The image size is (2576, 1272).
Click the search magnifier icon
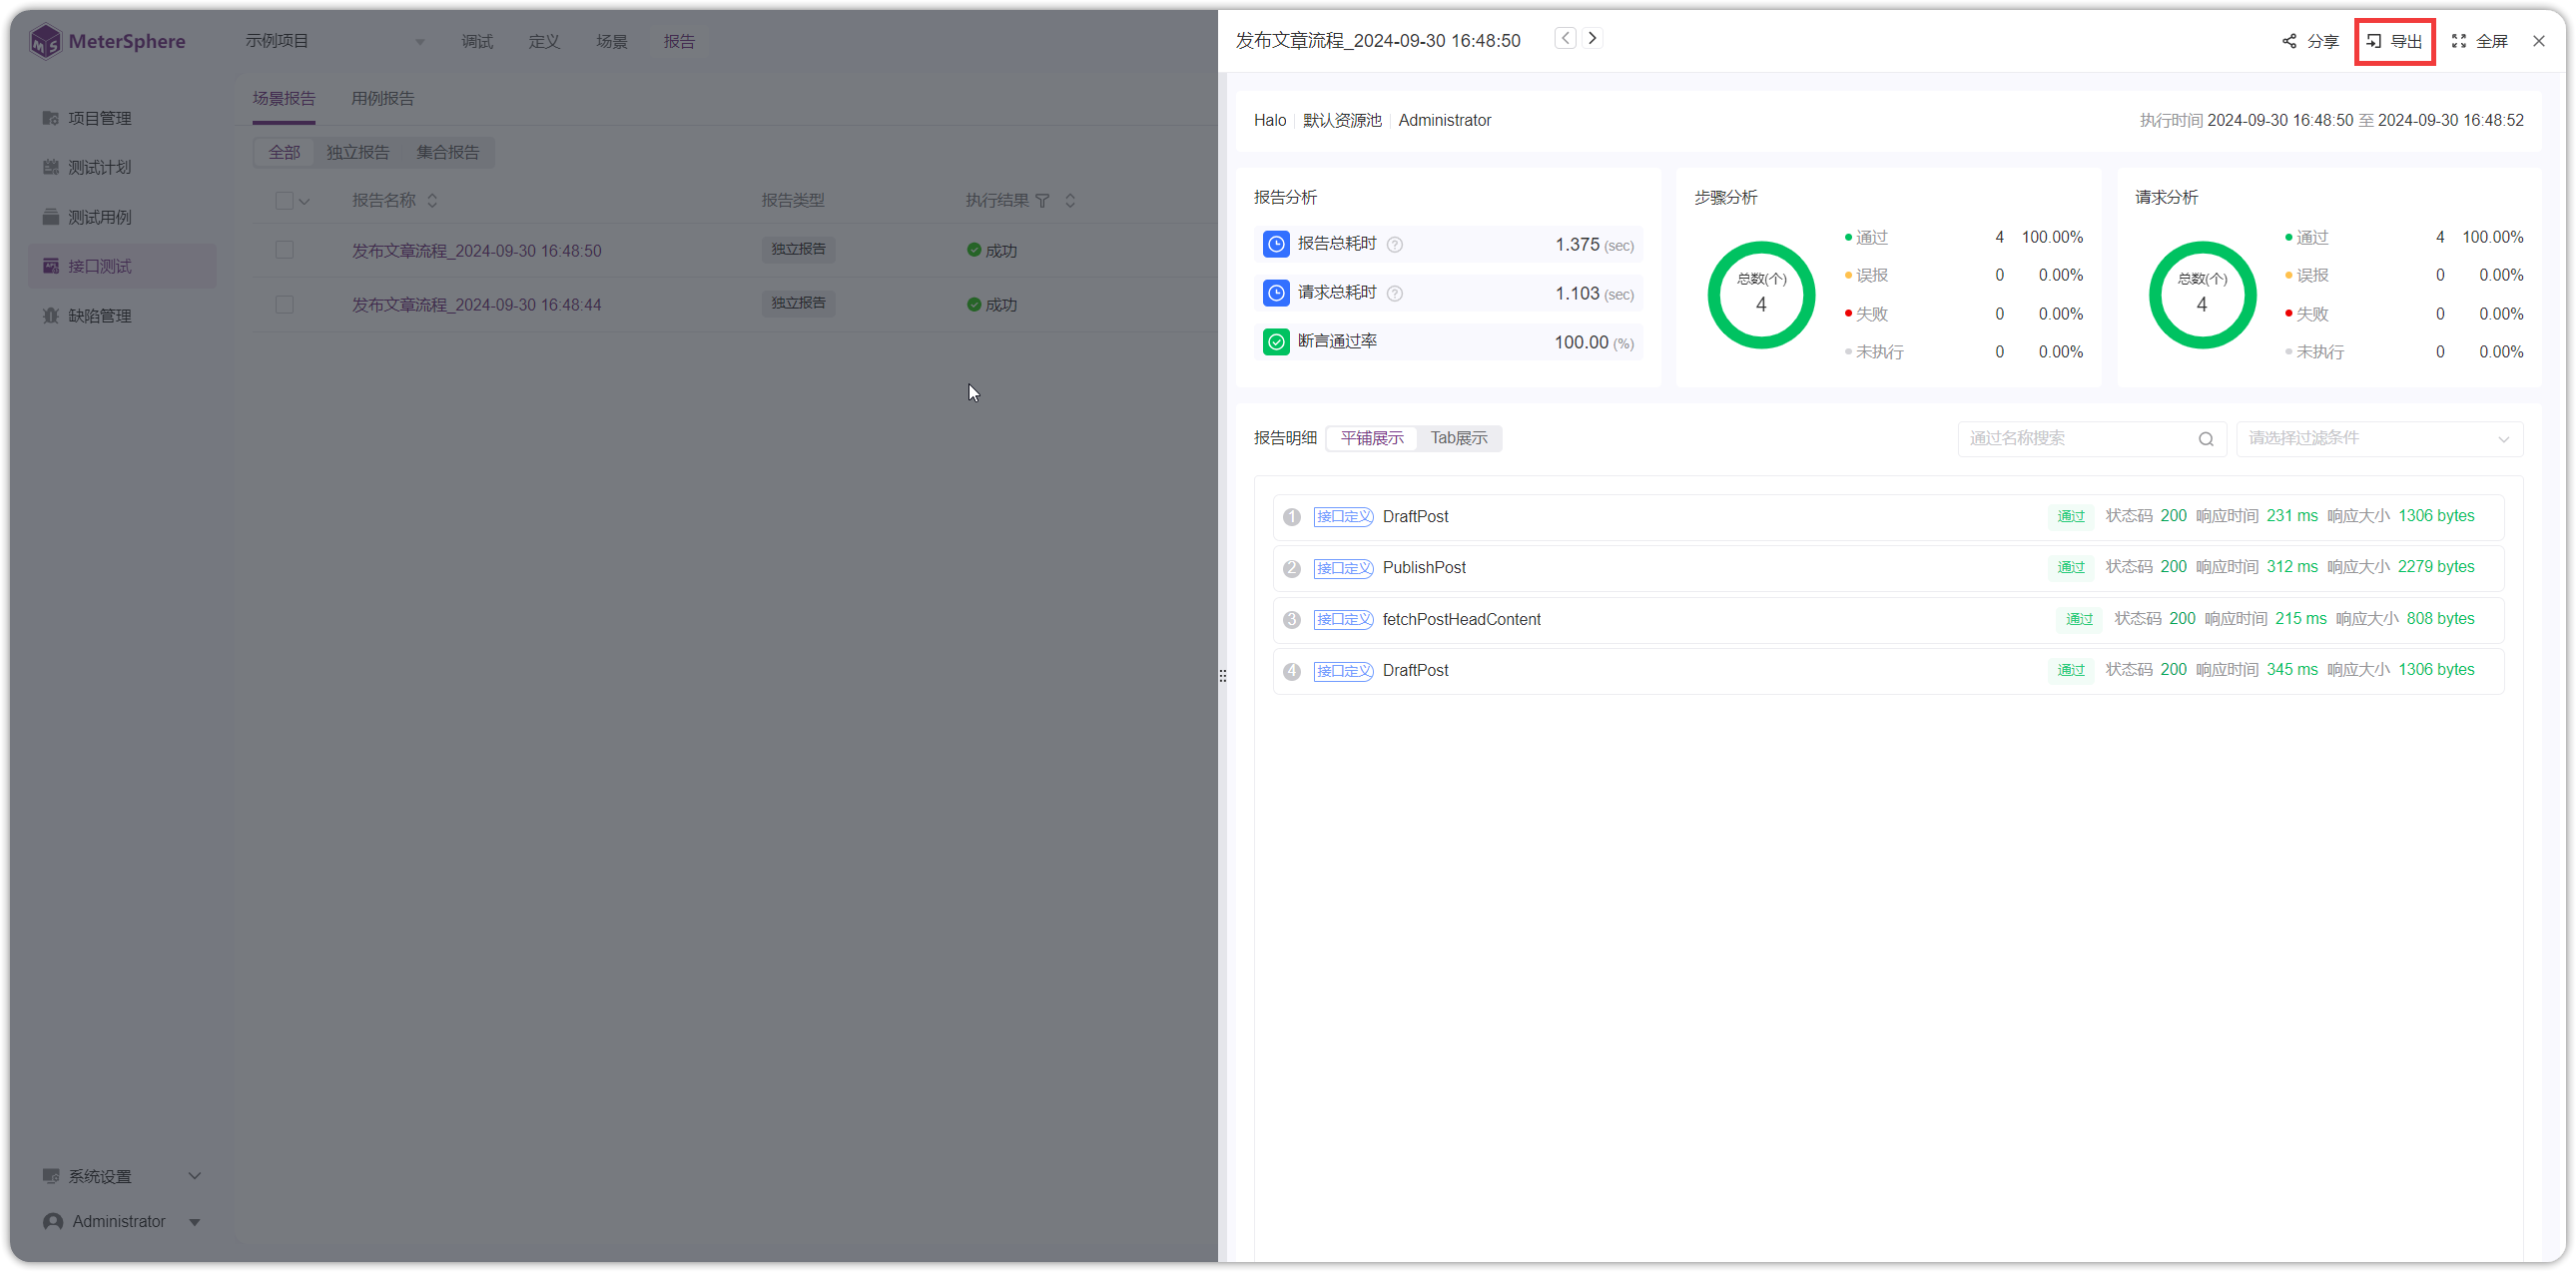click(x=2205, y=439)
